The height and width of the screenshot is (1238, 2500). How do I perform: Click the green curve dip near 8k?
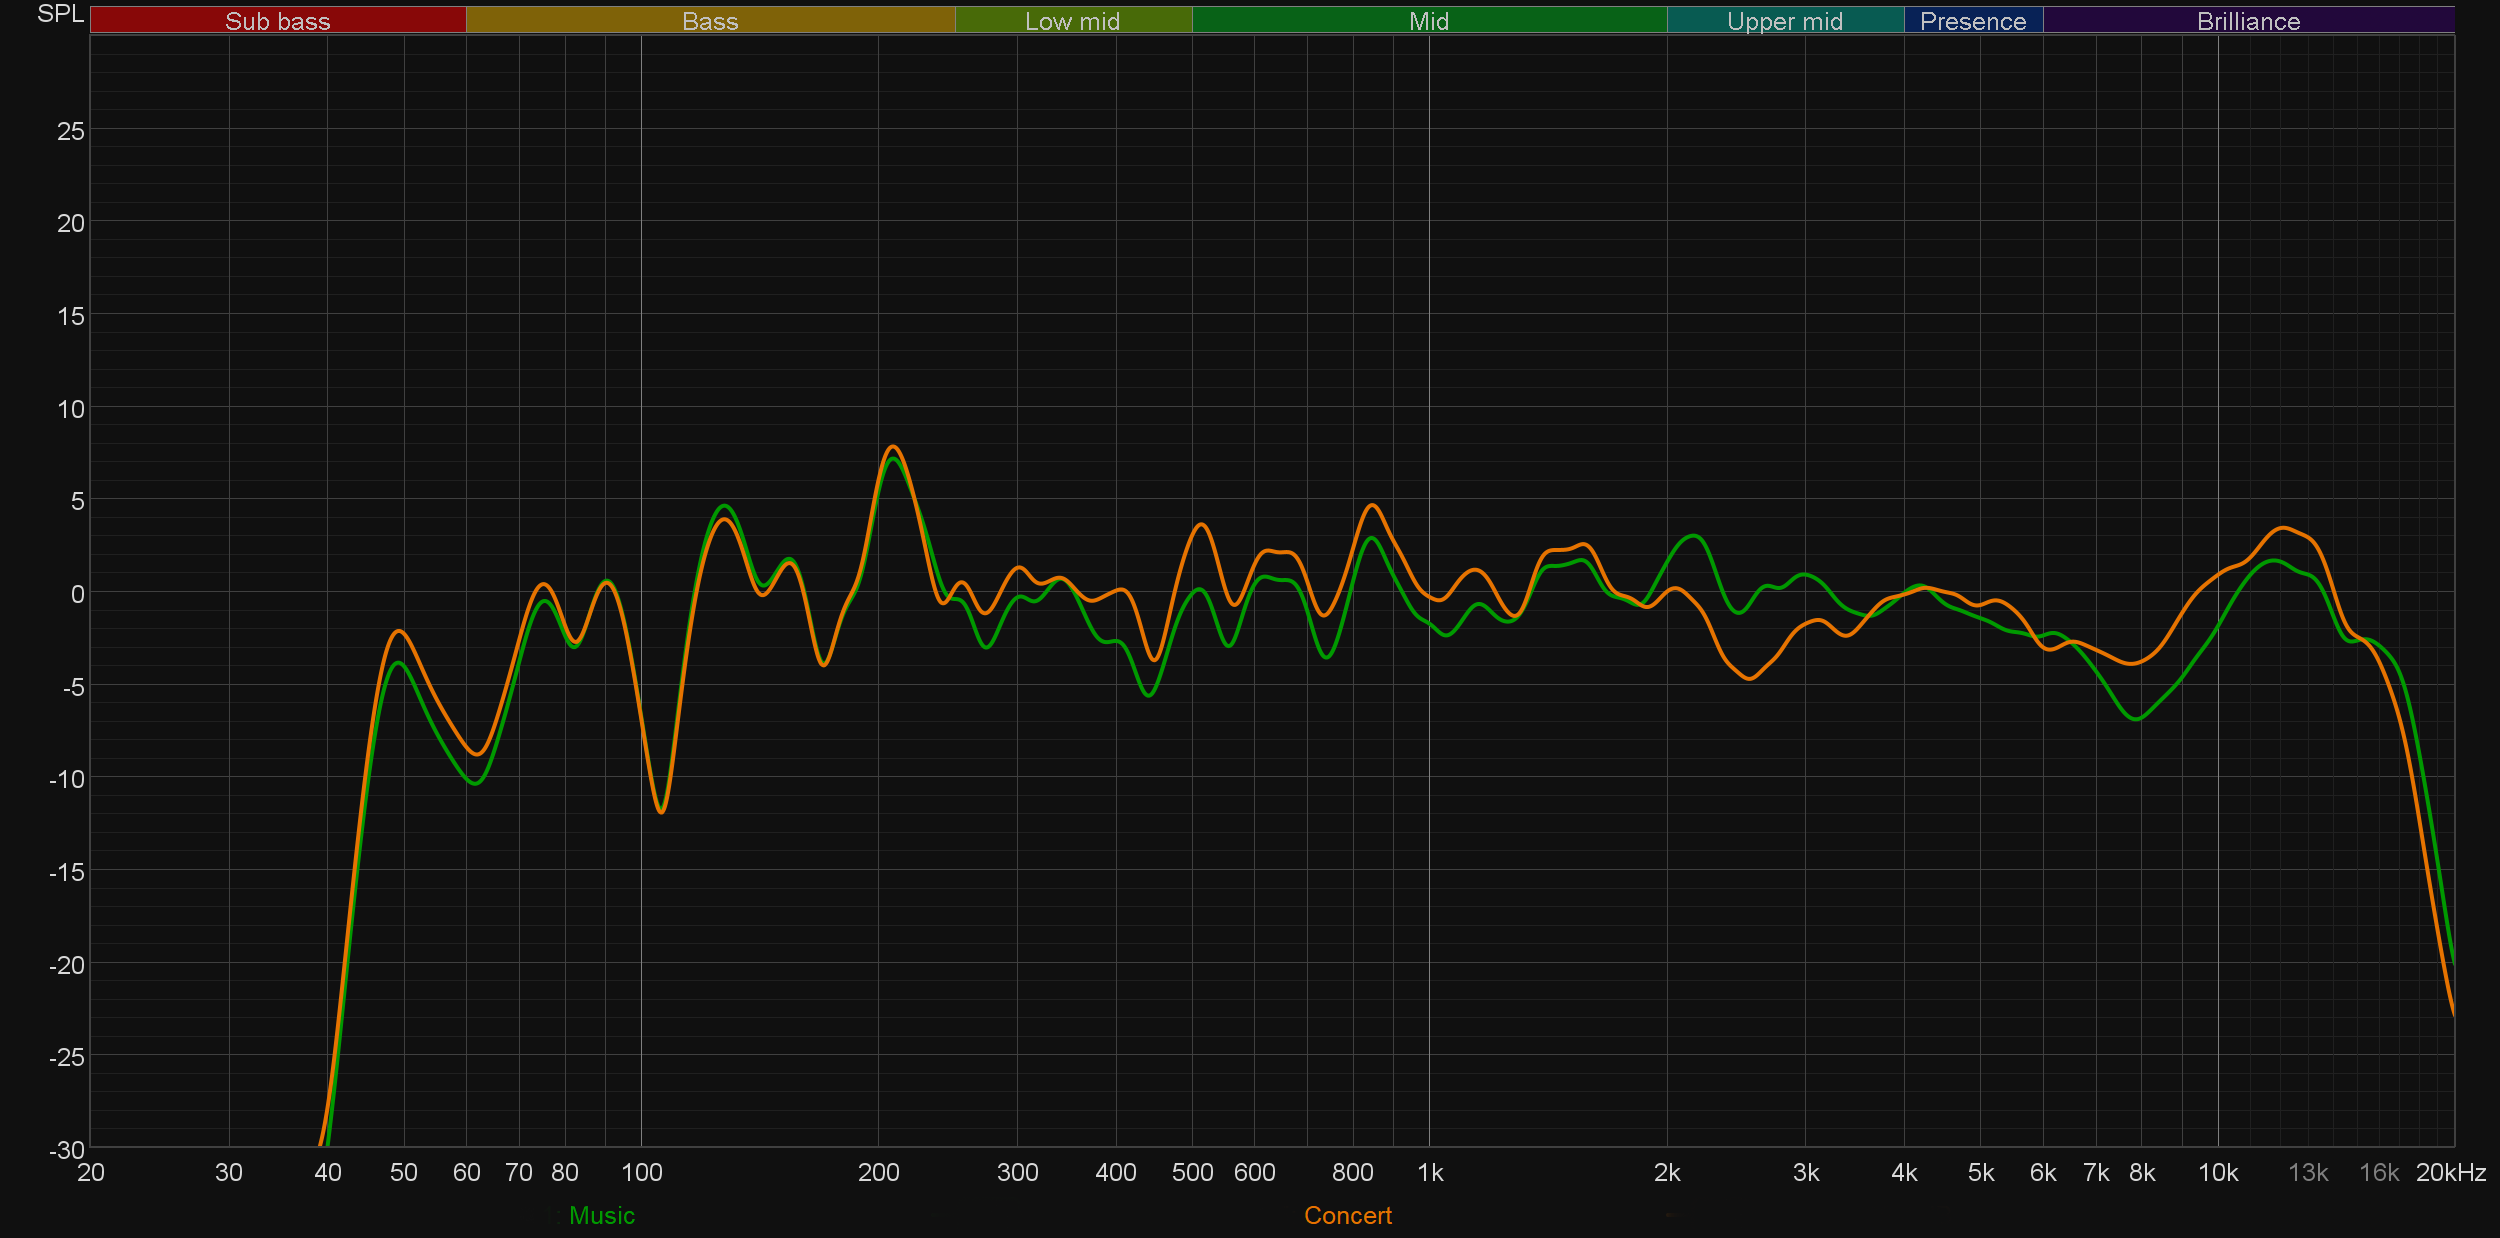click(x=2136, y=718)
